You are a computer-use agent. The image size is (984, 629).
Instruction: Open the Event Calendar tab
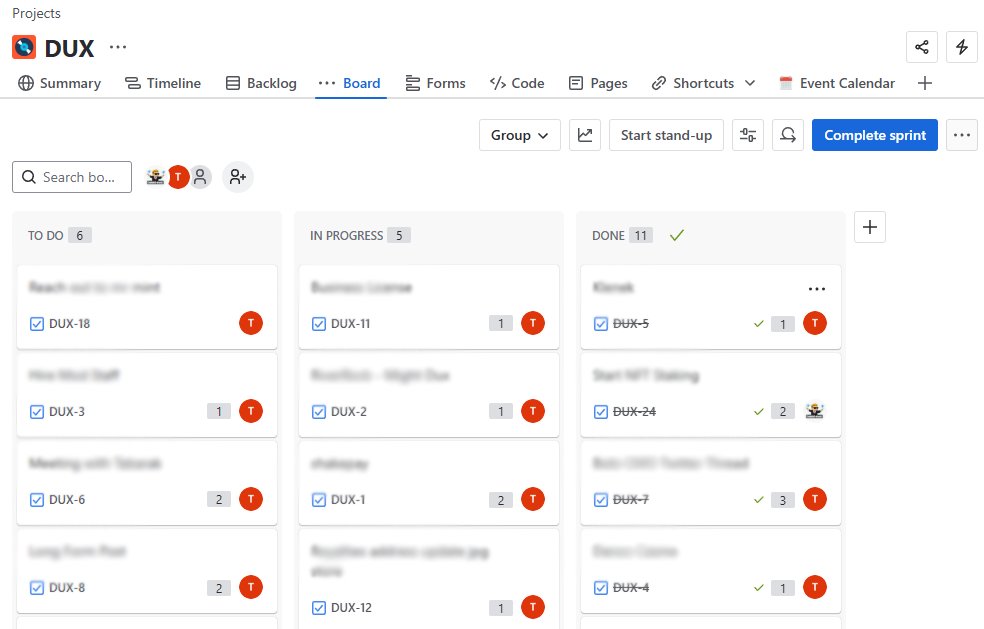pos(837,83)
